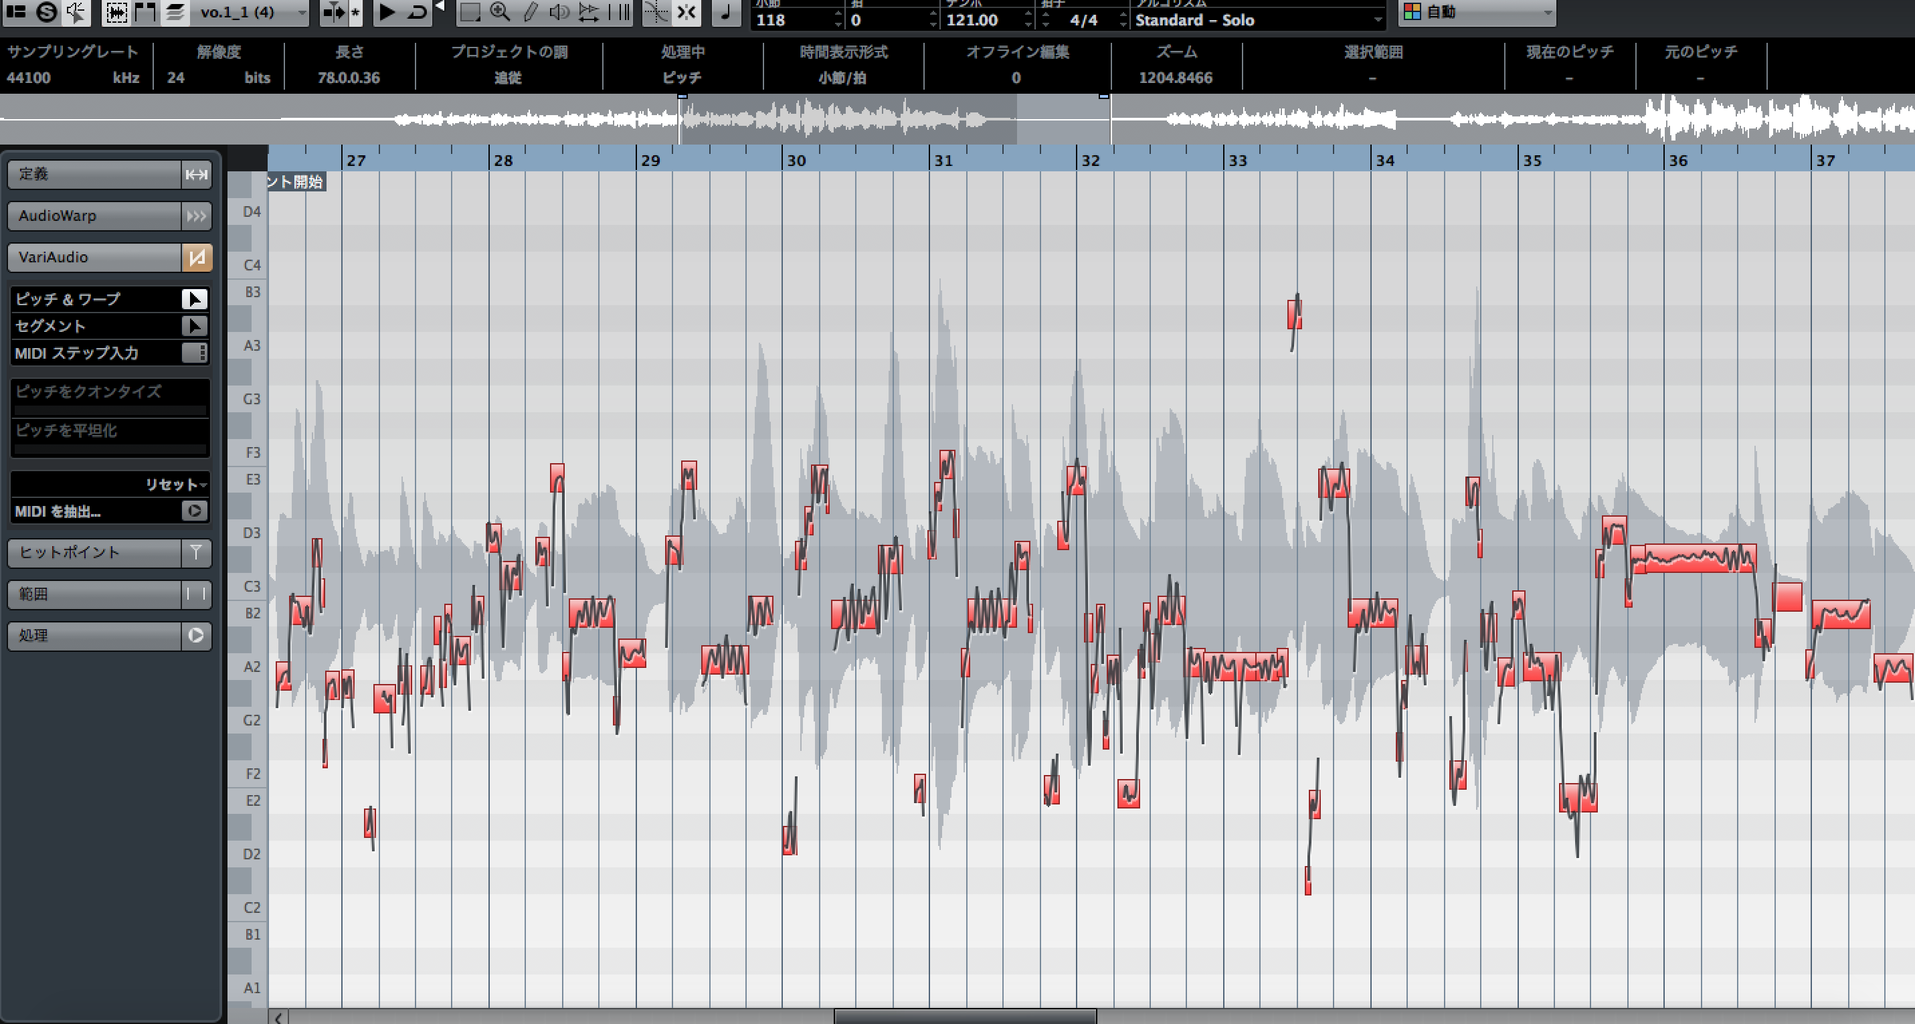Click the overview waveform thumbnail strip

(957, 119)
